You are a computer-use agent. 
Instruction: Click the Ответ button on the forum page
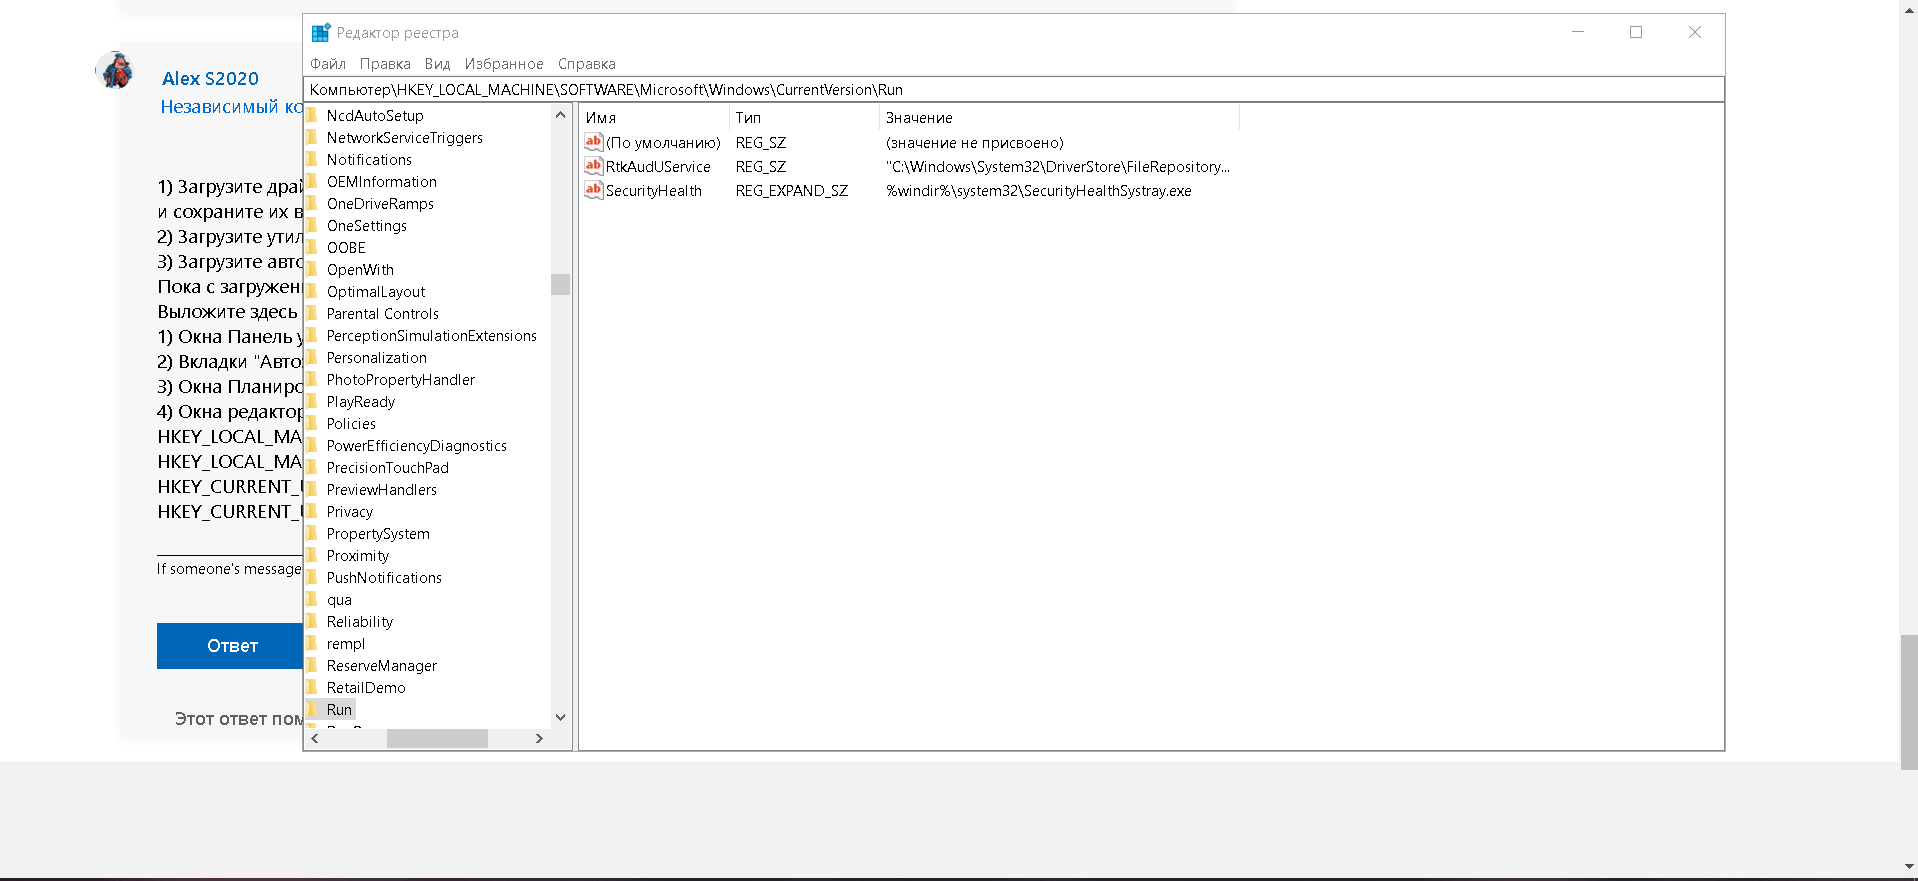231,646
